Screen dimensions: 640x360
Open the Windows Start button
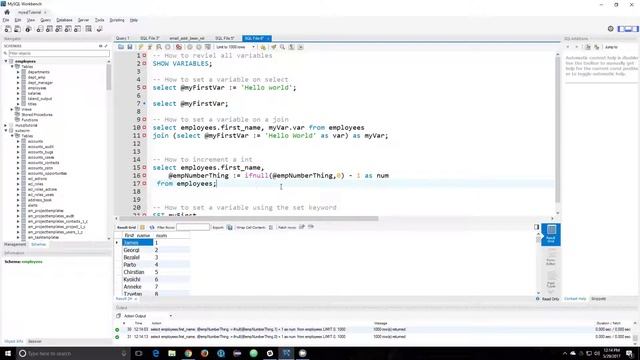8,353
